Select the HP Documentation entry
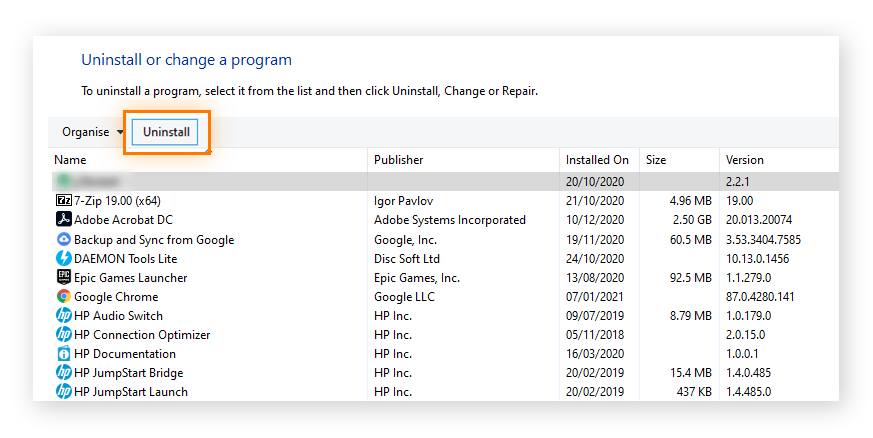This screenshot has width=873, height=438. point(125,353)
